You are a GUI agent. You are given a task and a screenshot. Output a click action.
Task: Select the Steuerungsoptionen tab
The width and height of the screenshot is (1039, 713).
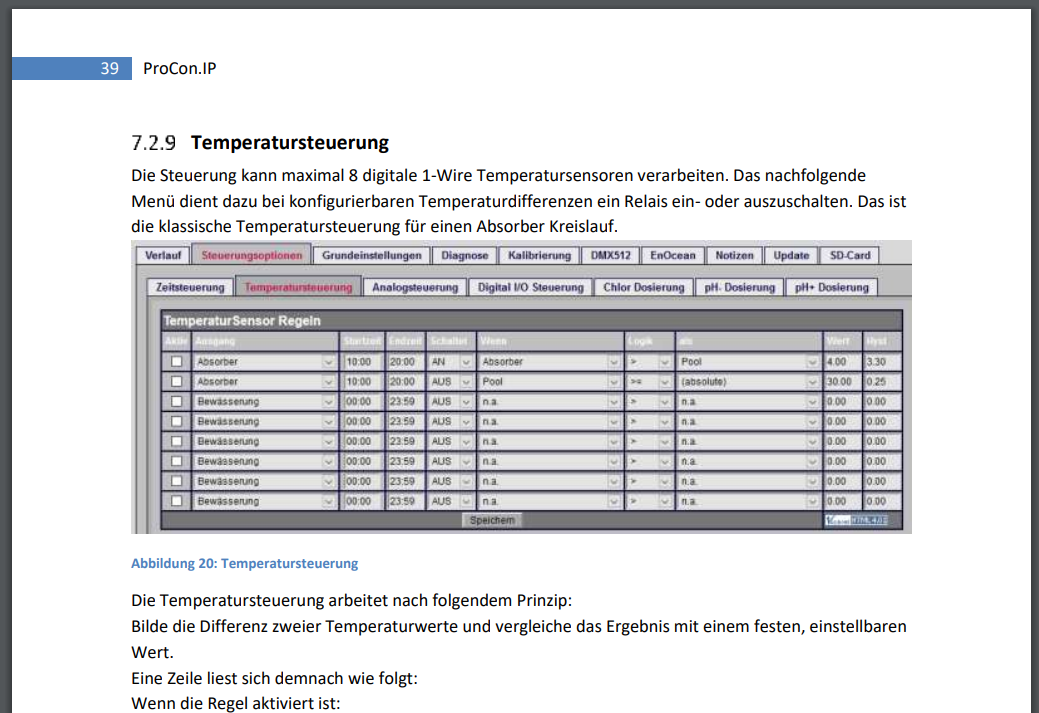(x=251, y=255)
